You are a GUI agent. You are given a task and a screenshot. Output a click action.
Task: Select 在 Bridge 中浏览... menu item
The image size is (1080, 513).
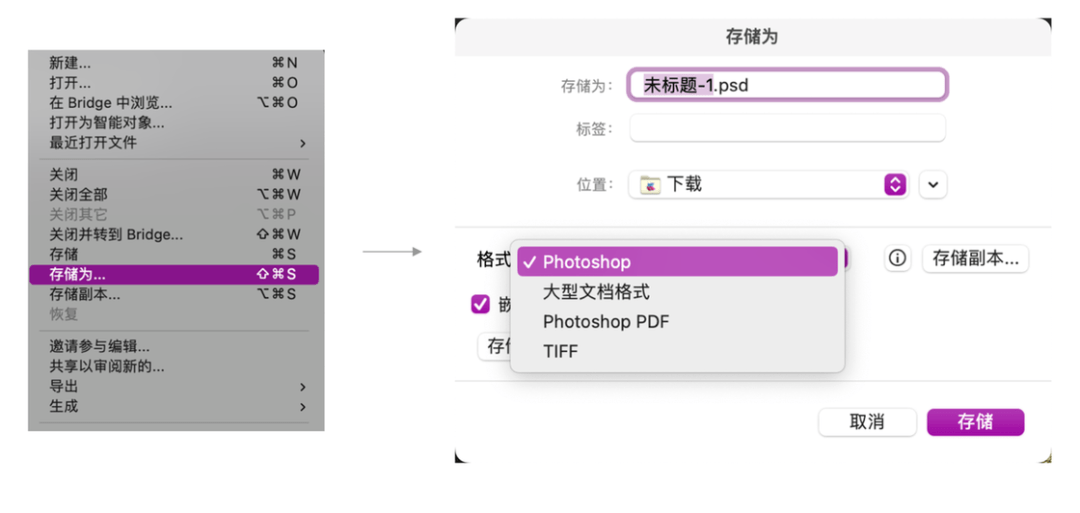pyautogui.click(x=176, y=103)
